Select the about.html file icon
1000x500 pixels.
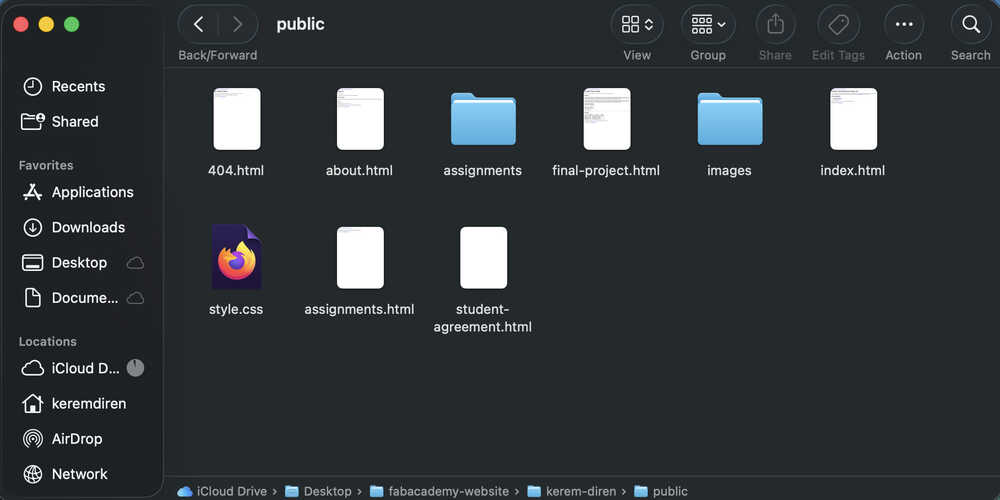point(360,119)
